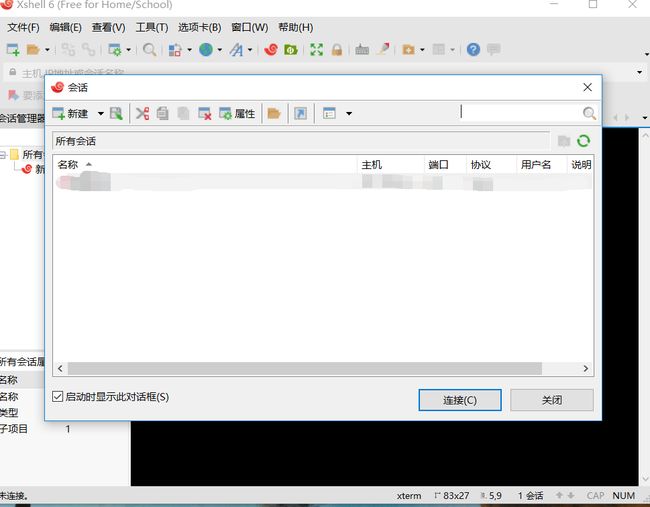650x507 pixels.
Task: Open the 编辑(E) menu
Action: pos(65,27)
